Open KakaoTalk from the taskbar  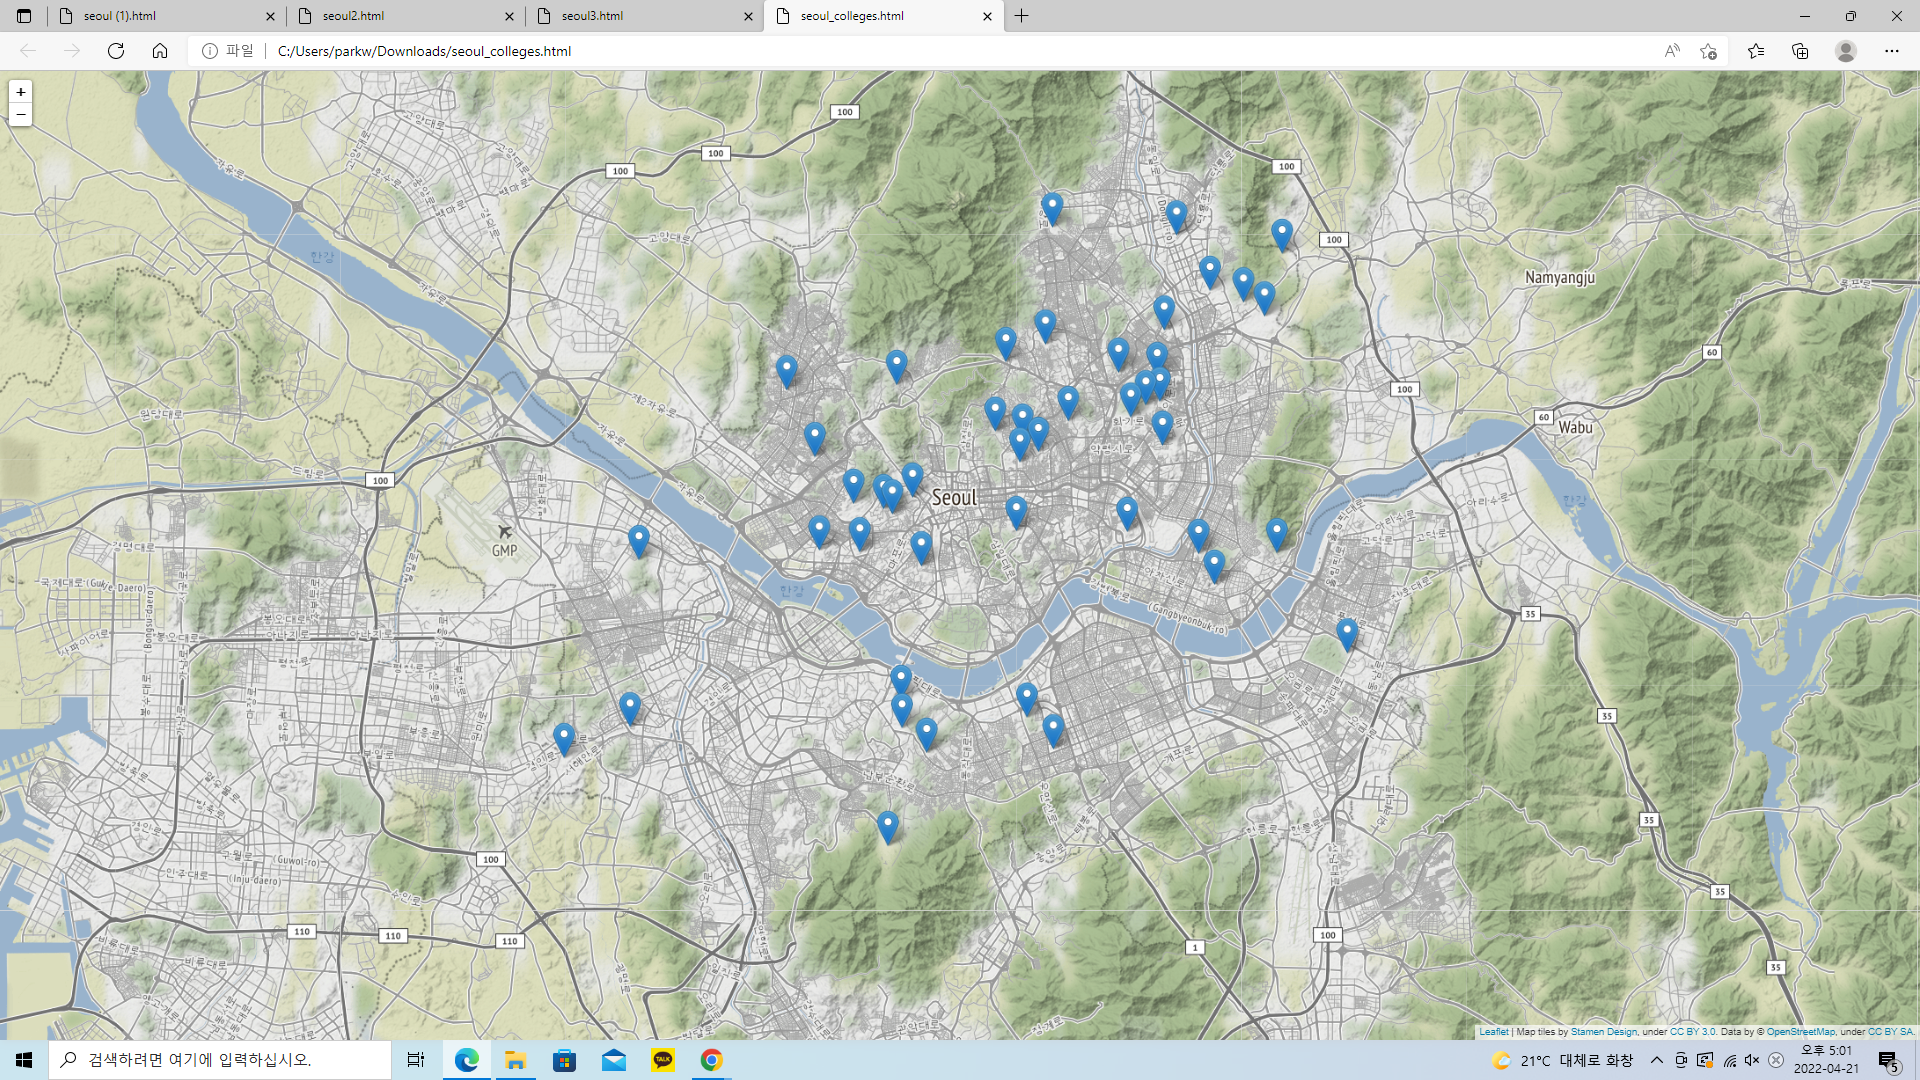(x=662, y=1060)
